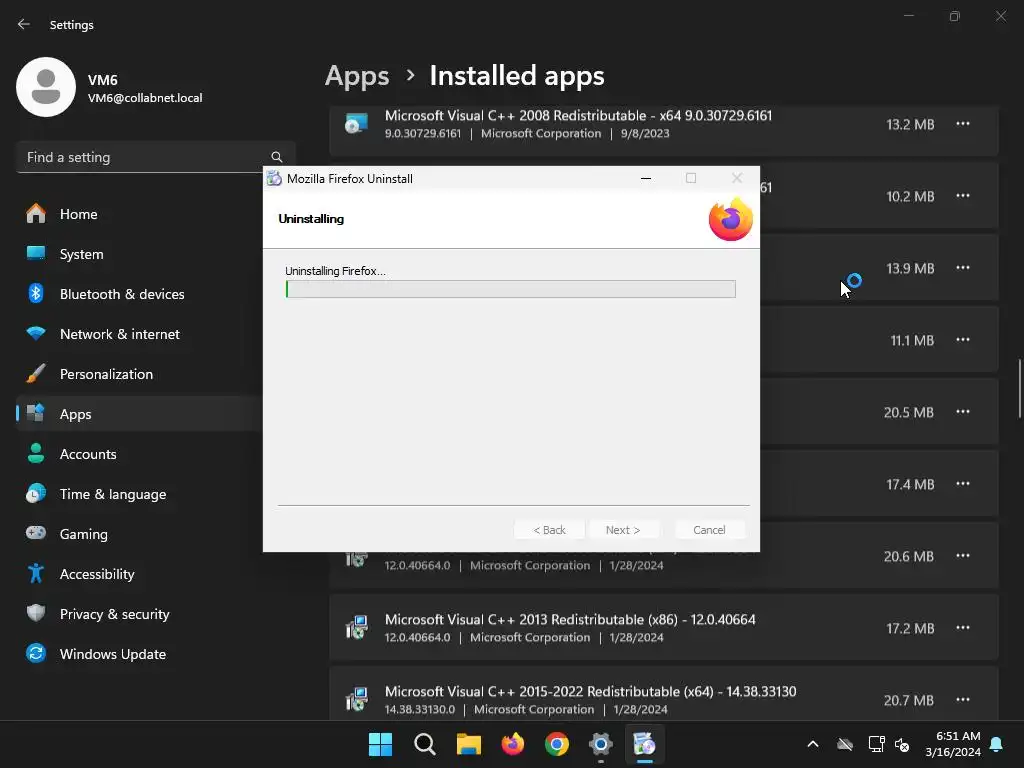Click the Windows Update refresh icon
Image resolution: width=1024 pixels, height=768 pixels.
point(36,653)
